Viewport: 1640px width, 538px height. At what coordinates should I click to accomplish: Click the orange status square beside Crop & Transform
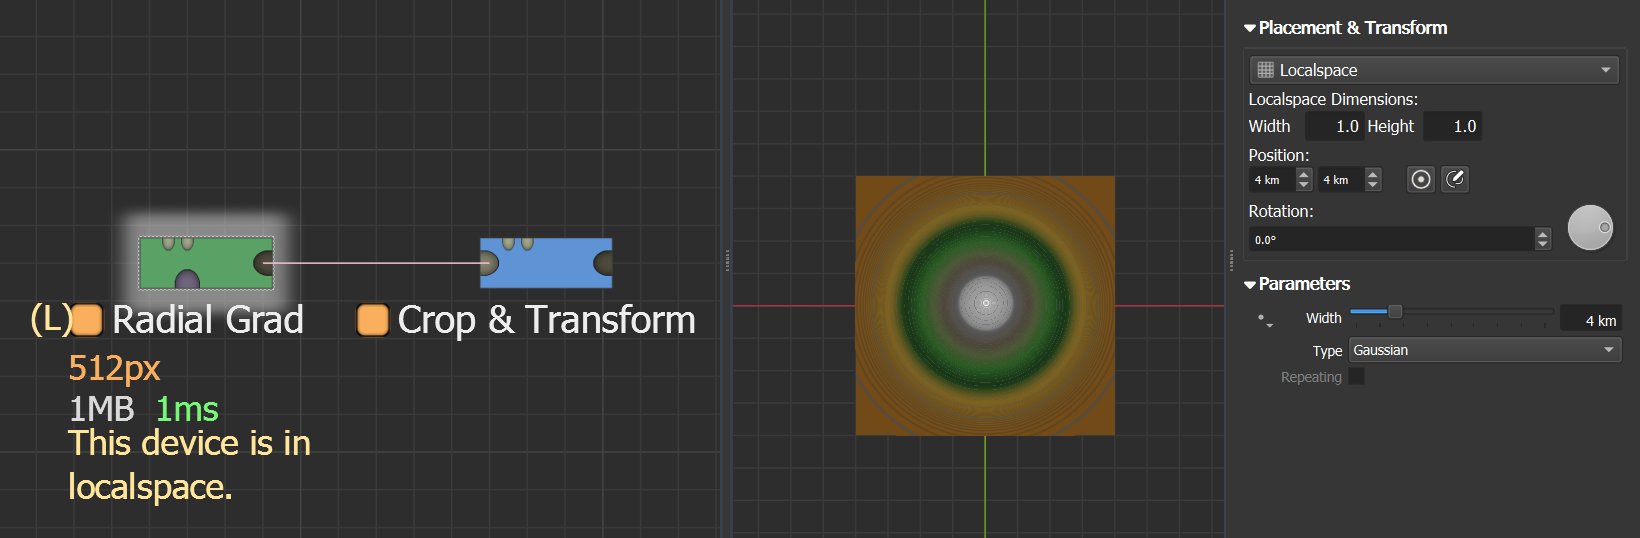(x=373, y=320)
